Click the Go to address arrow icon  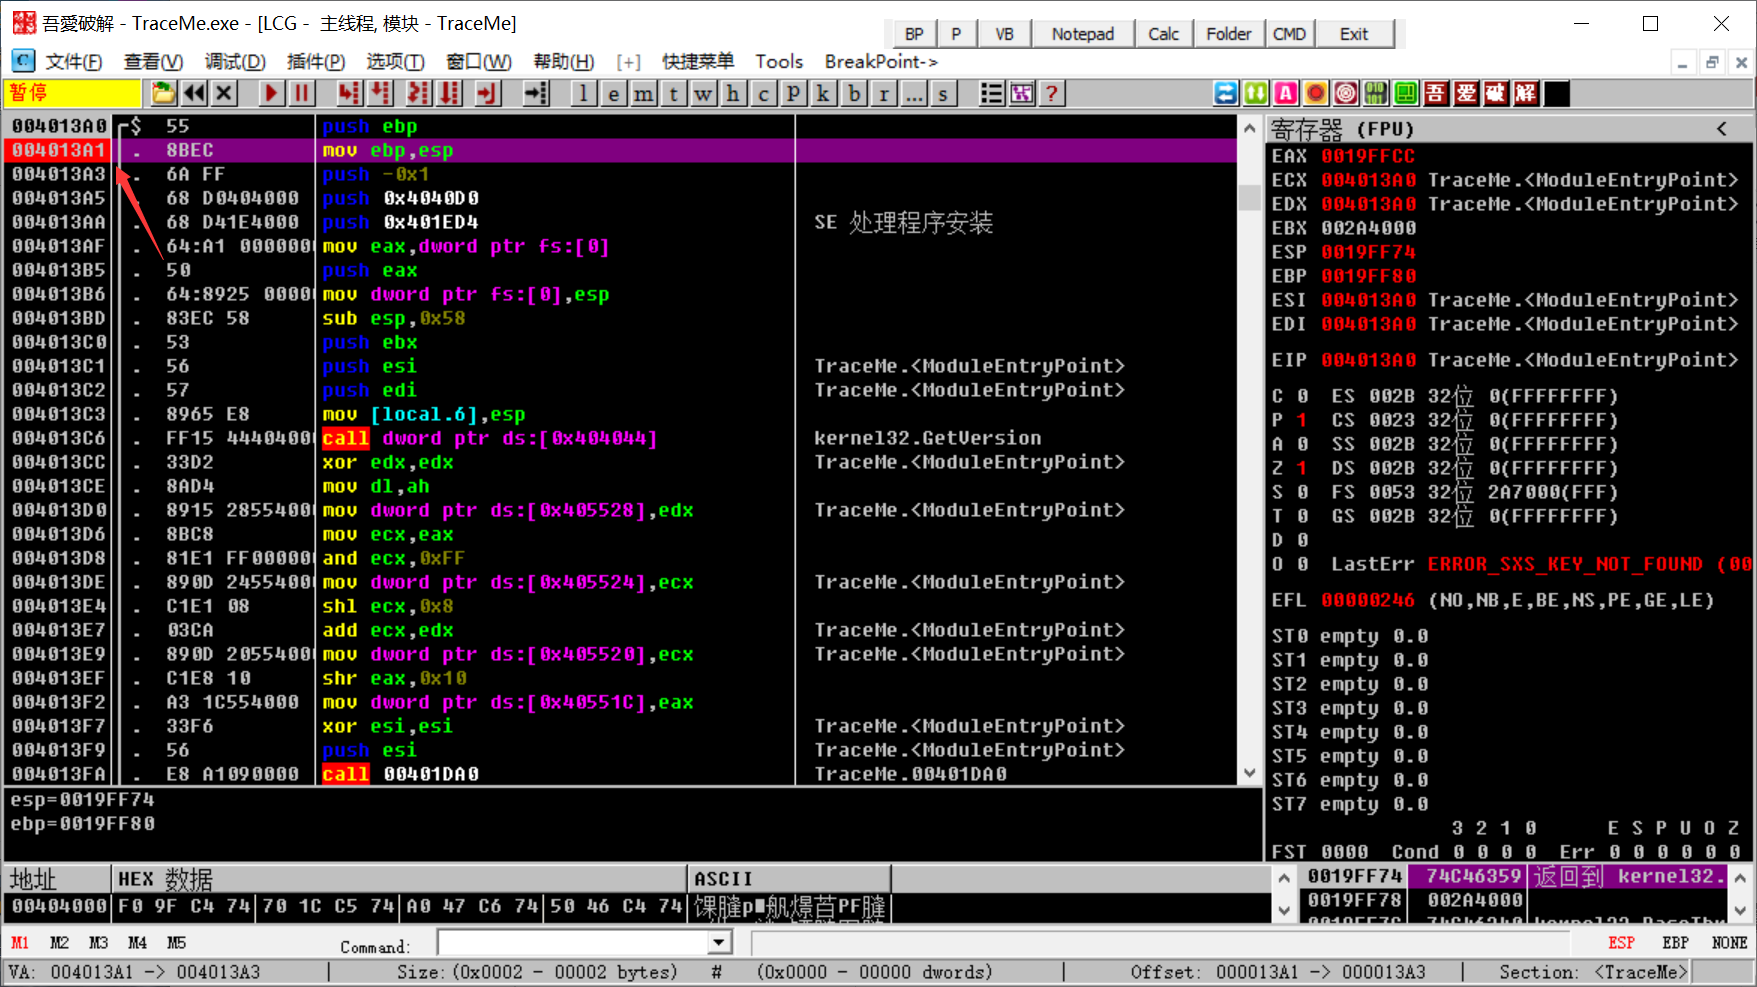tap(537, 94)
